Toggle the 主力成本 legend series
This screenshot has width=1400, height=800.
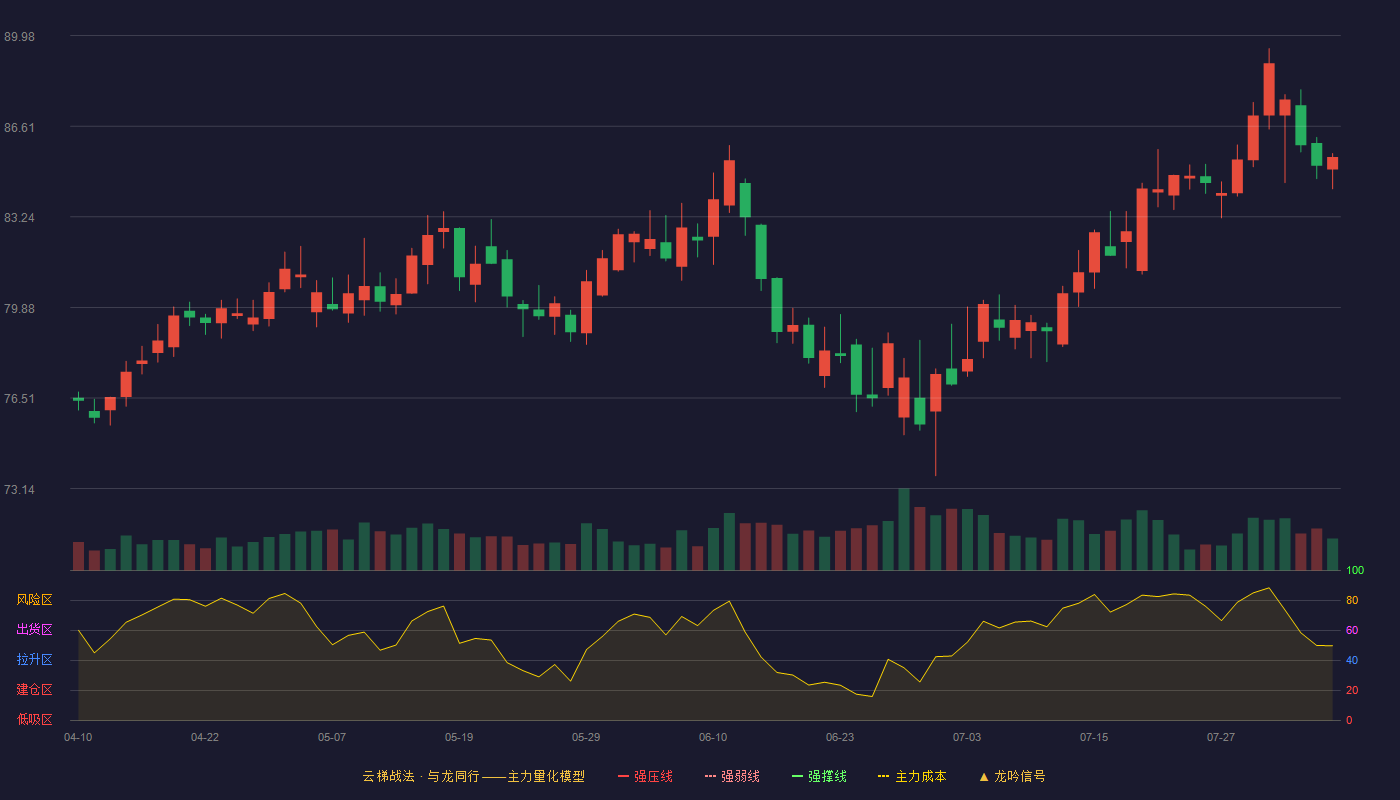912,776
